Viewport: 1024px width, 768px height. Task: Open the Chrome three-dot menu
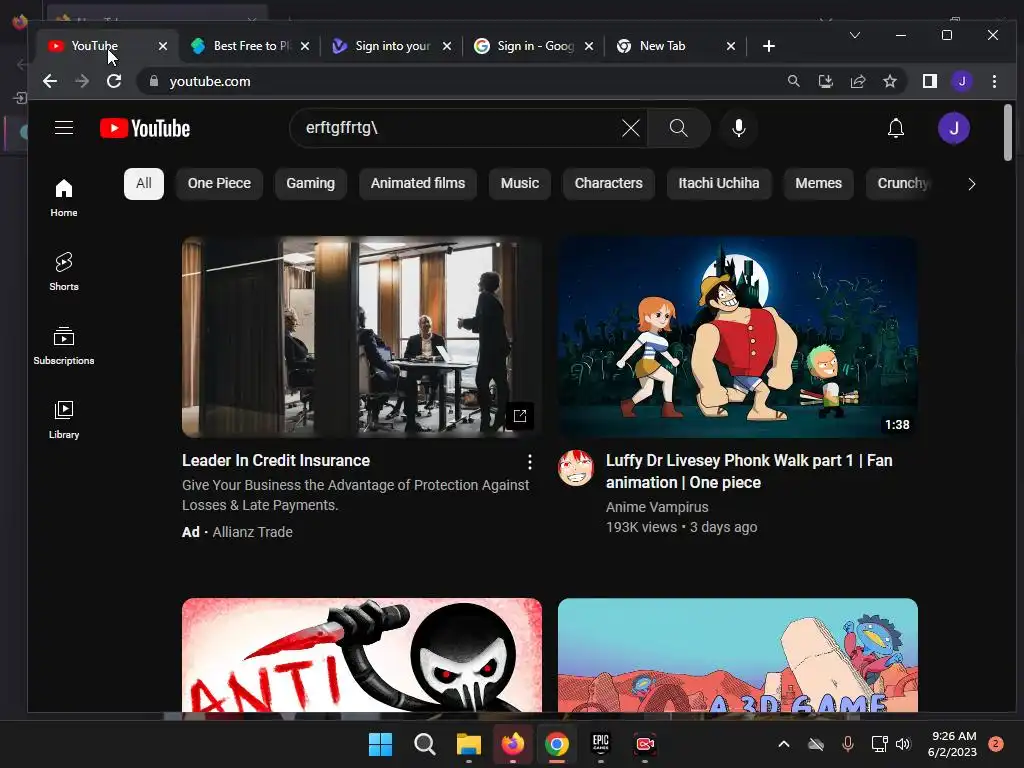tap(994, 81)
